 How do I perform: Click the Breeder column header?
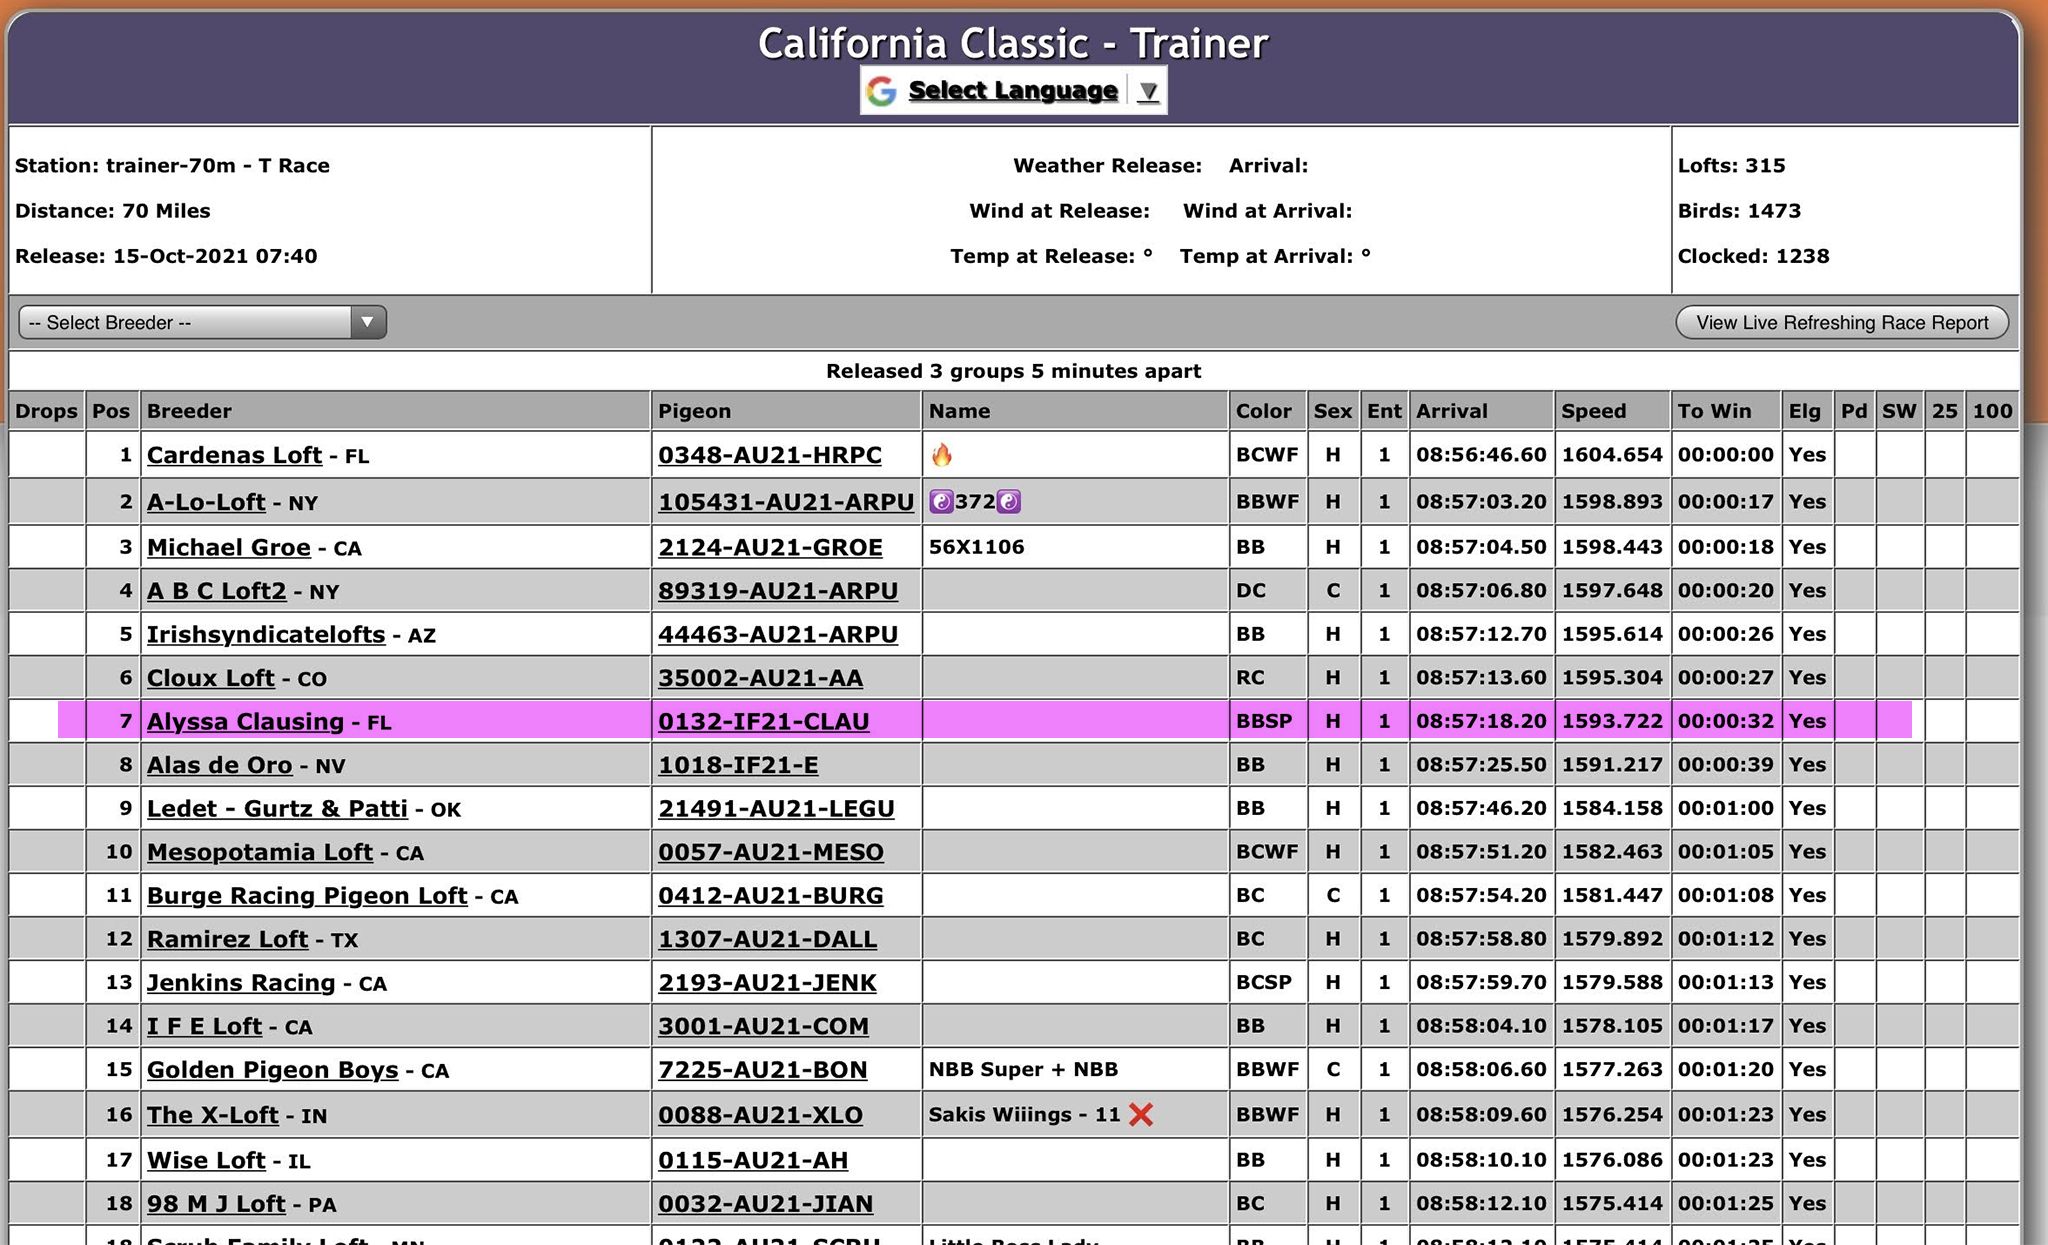[189, 411]
